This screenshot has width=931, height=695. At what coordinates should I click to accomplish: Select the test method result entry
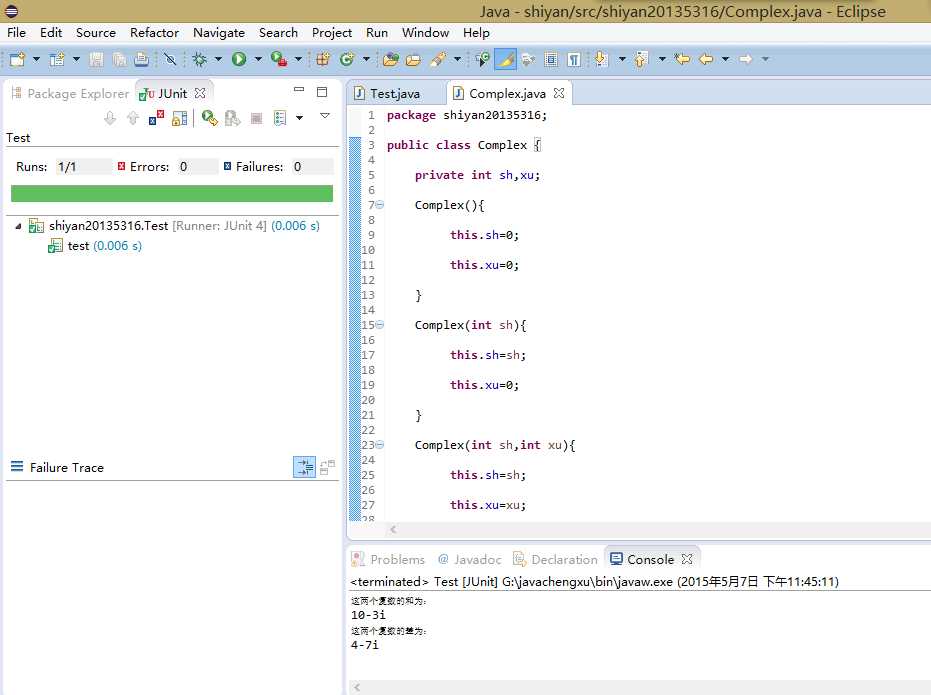[78, 246]
